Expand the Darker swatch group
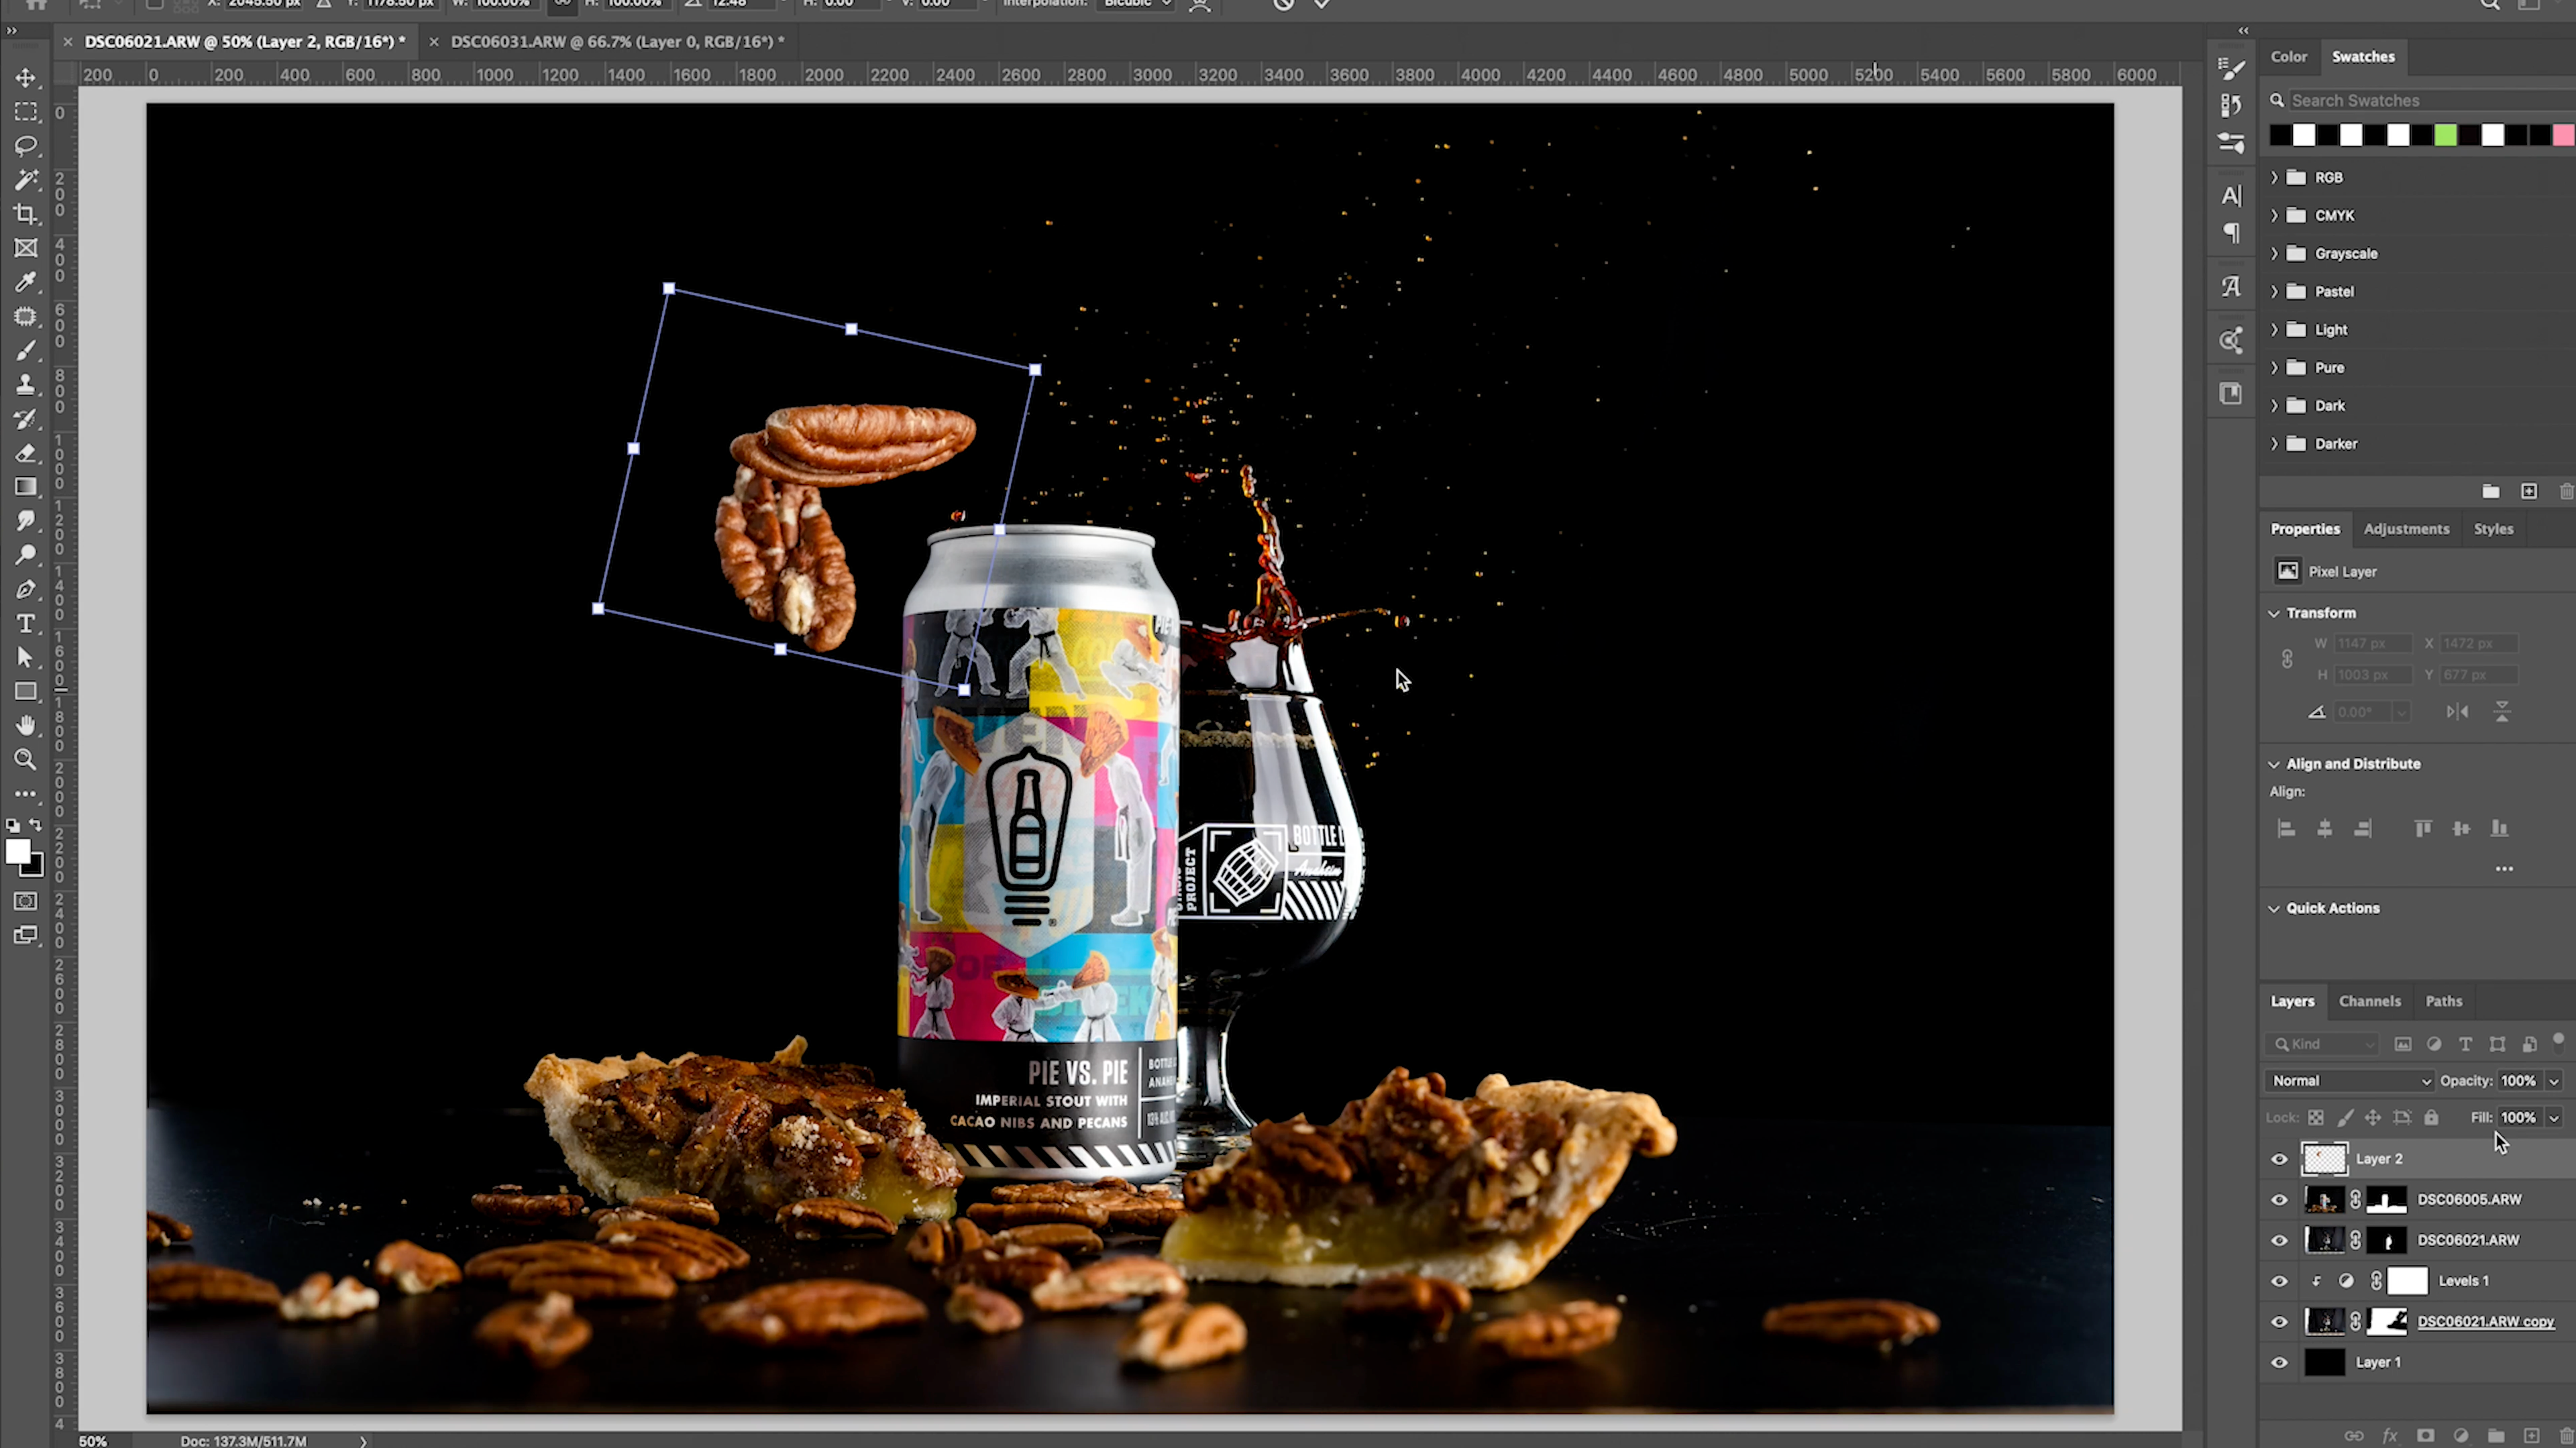The image size is (2576, 1448). pyautogui.click(x=2274, y=443)
